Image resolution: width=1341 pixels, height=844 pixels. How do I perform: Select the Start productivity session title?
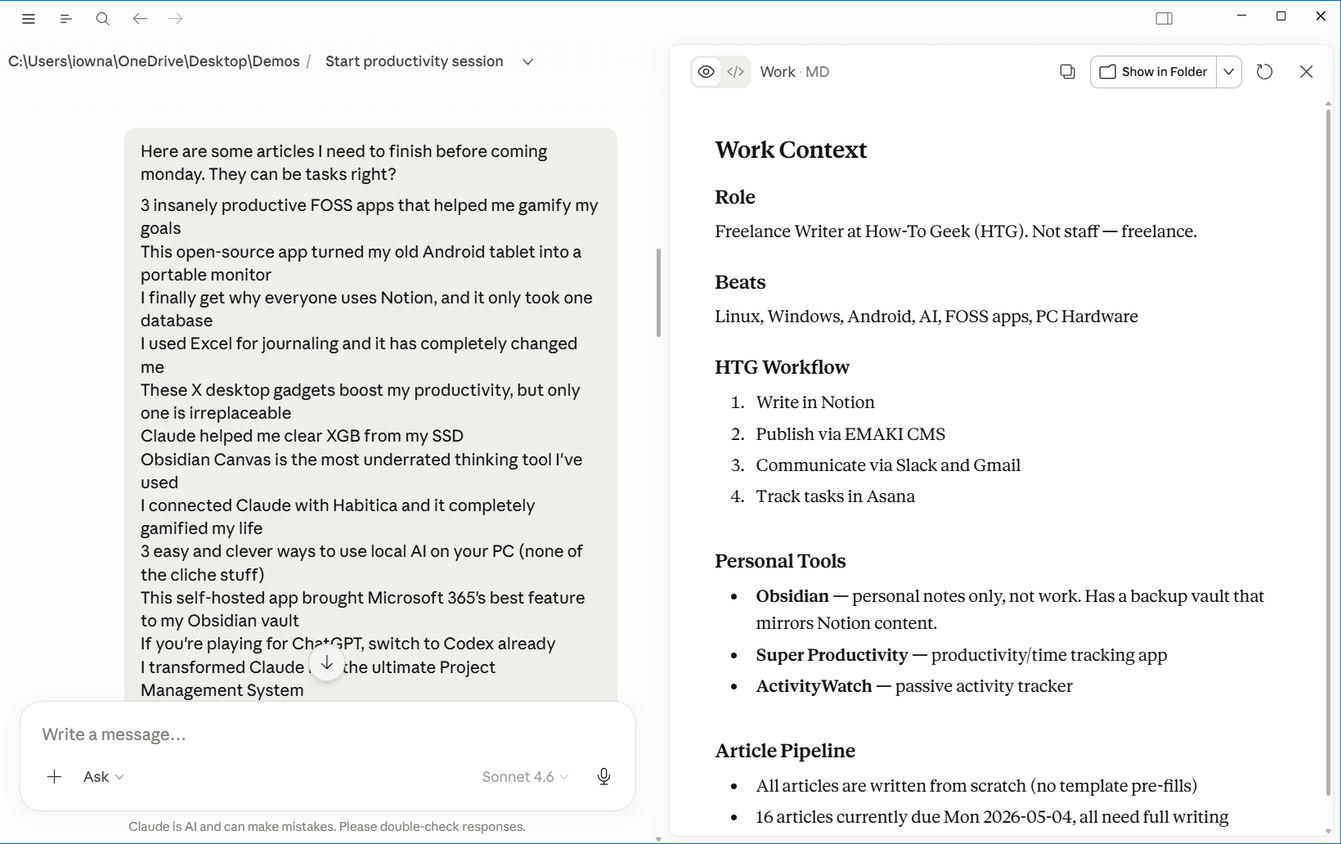click(x=414, y=62)
